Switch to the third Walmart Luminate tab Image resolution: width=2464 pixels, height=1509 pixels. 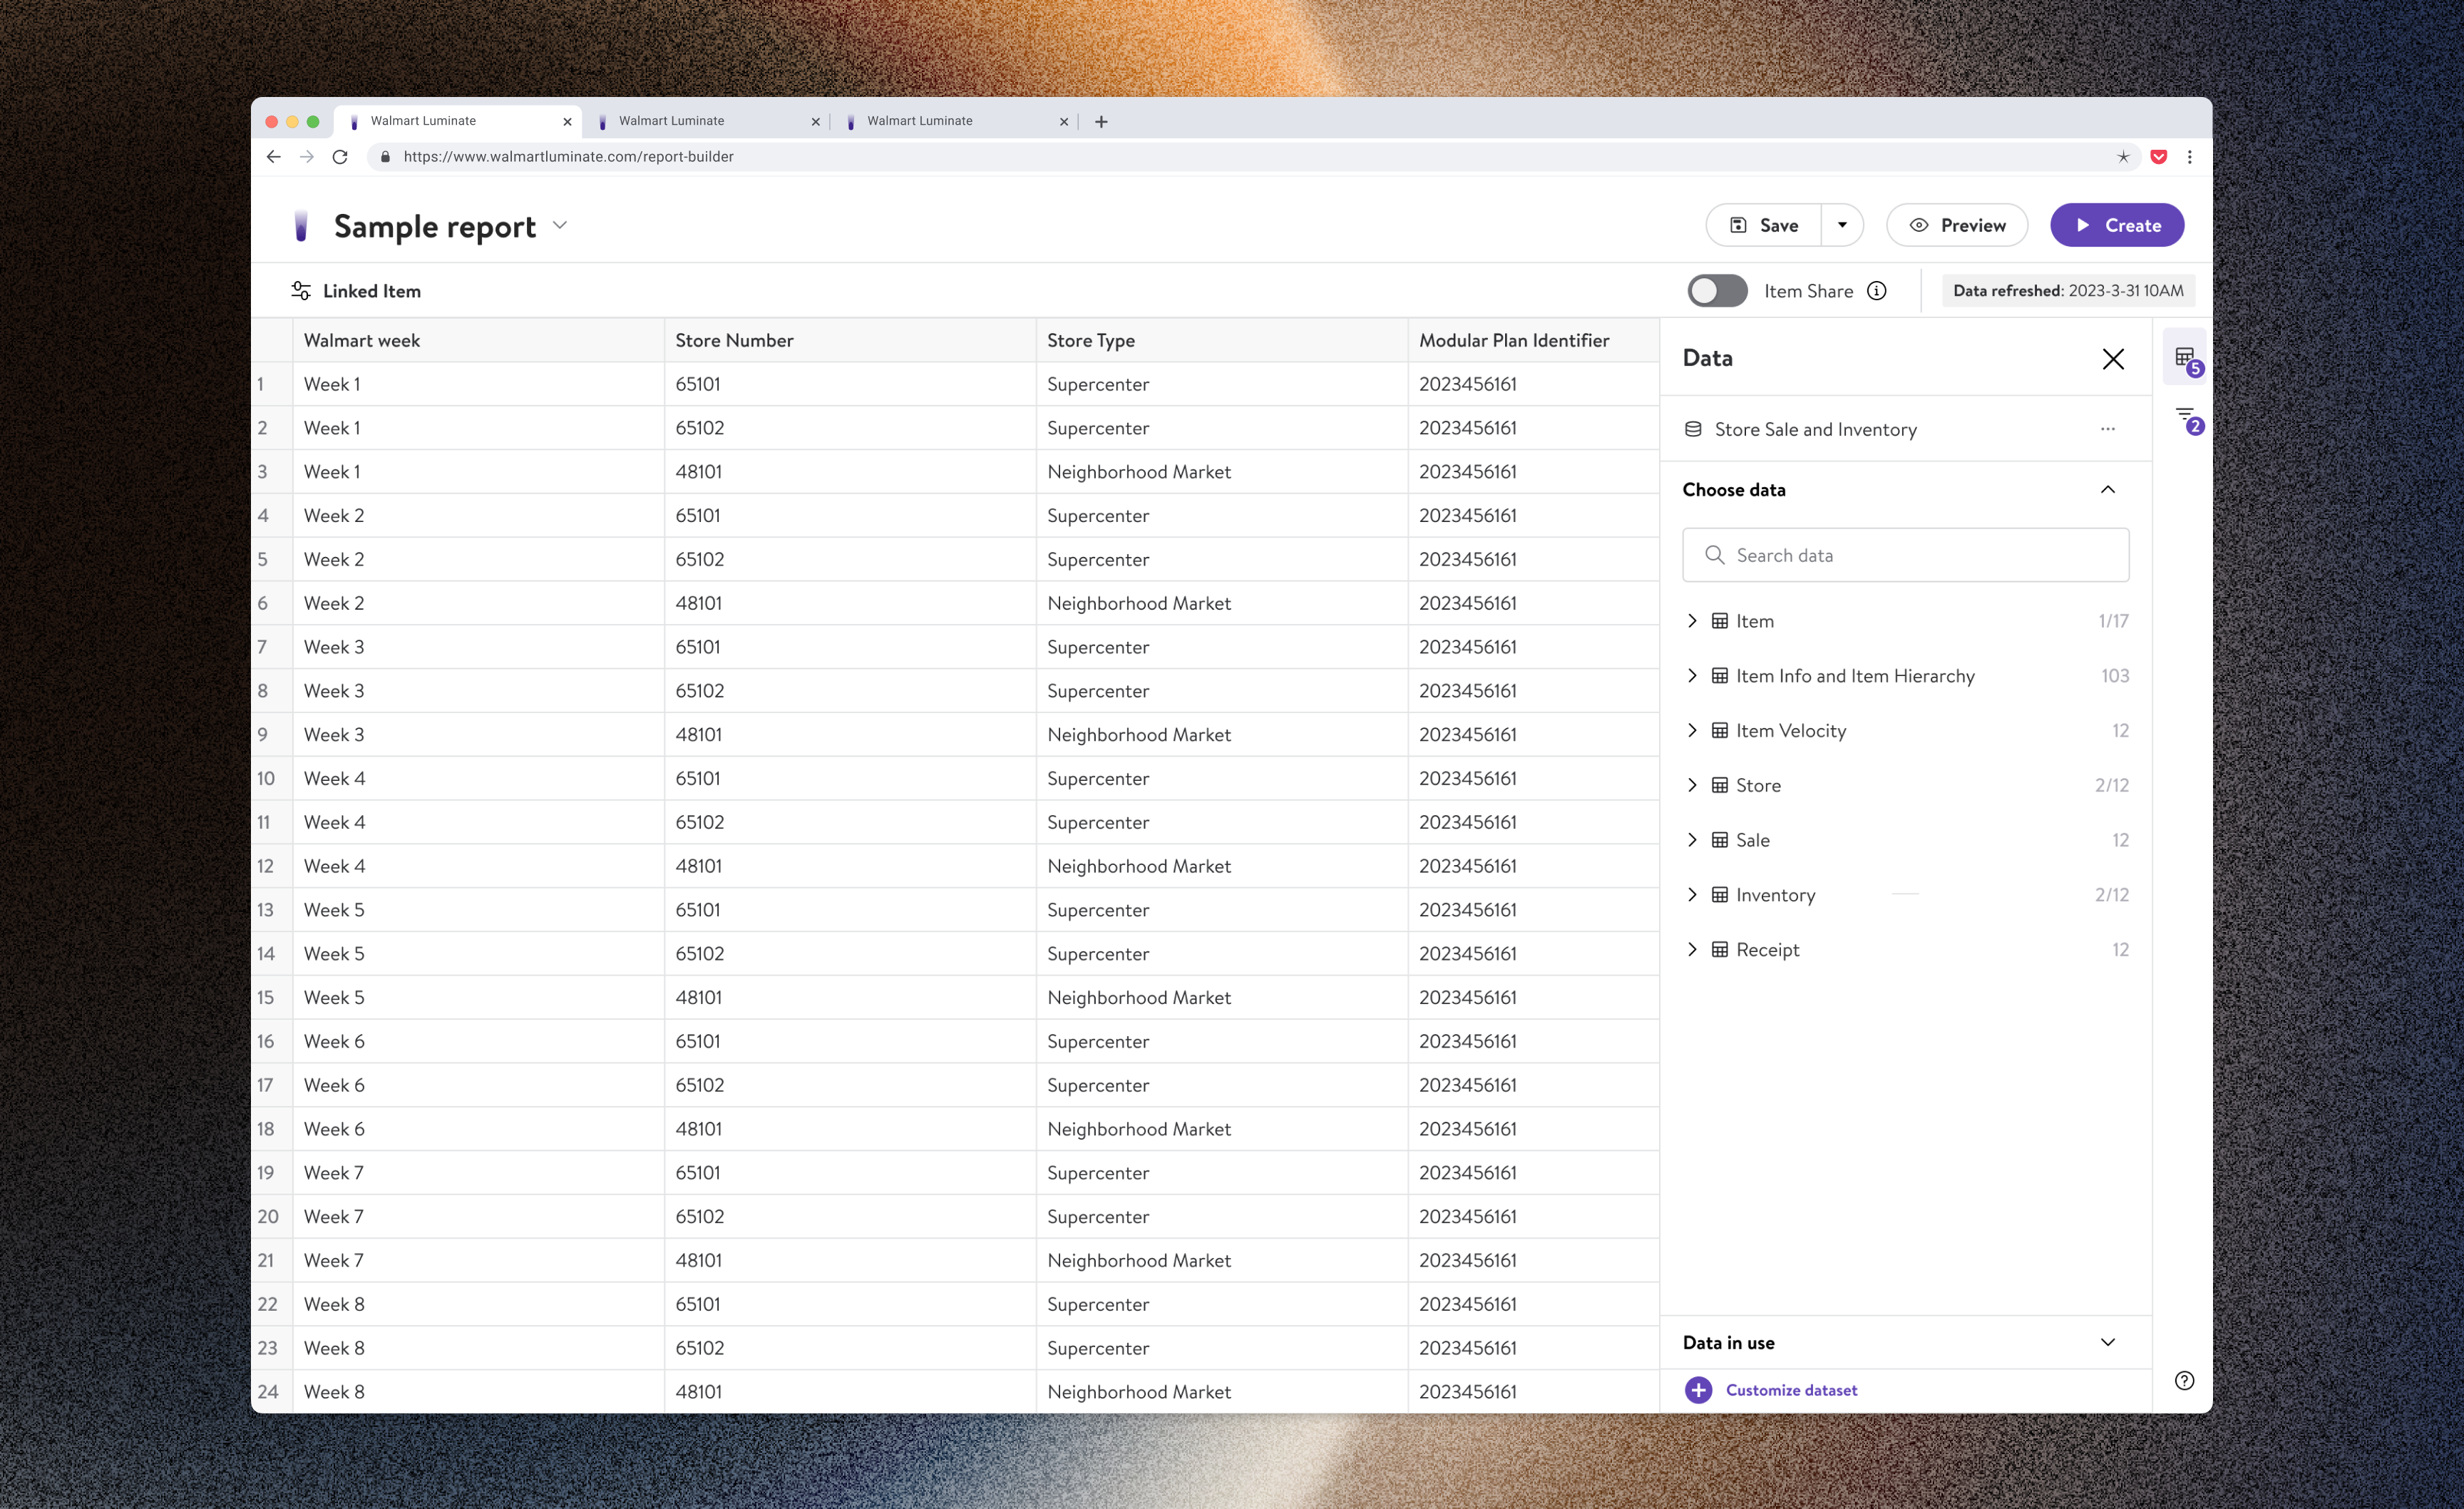(953, 121)
